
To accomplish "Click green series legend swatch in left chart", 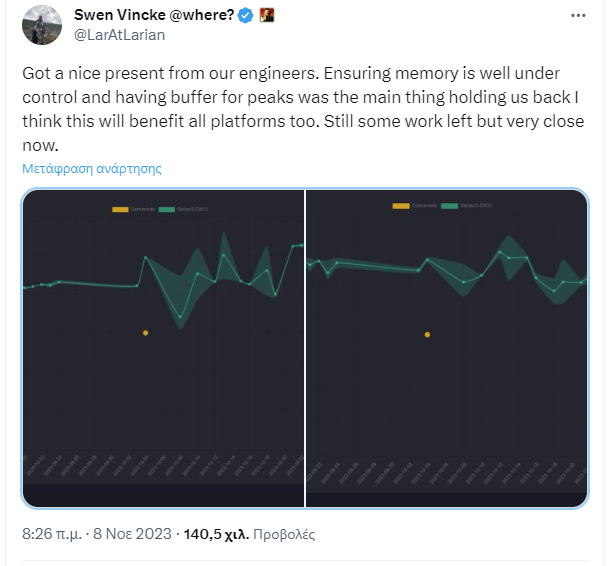I will [167, 208].
